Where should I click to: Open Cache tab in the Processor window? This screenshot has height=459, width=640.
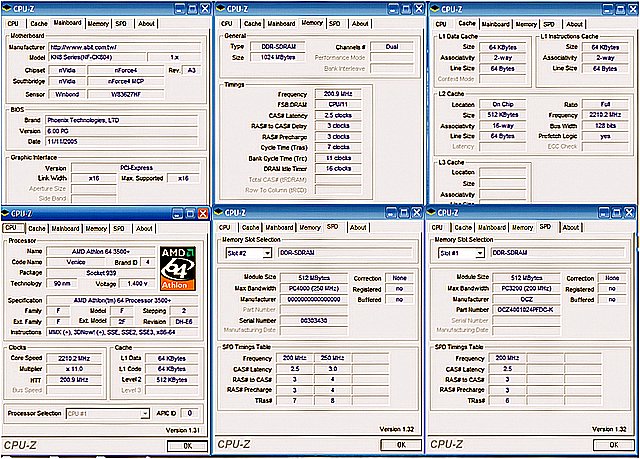[37, 228]
